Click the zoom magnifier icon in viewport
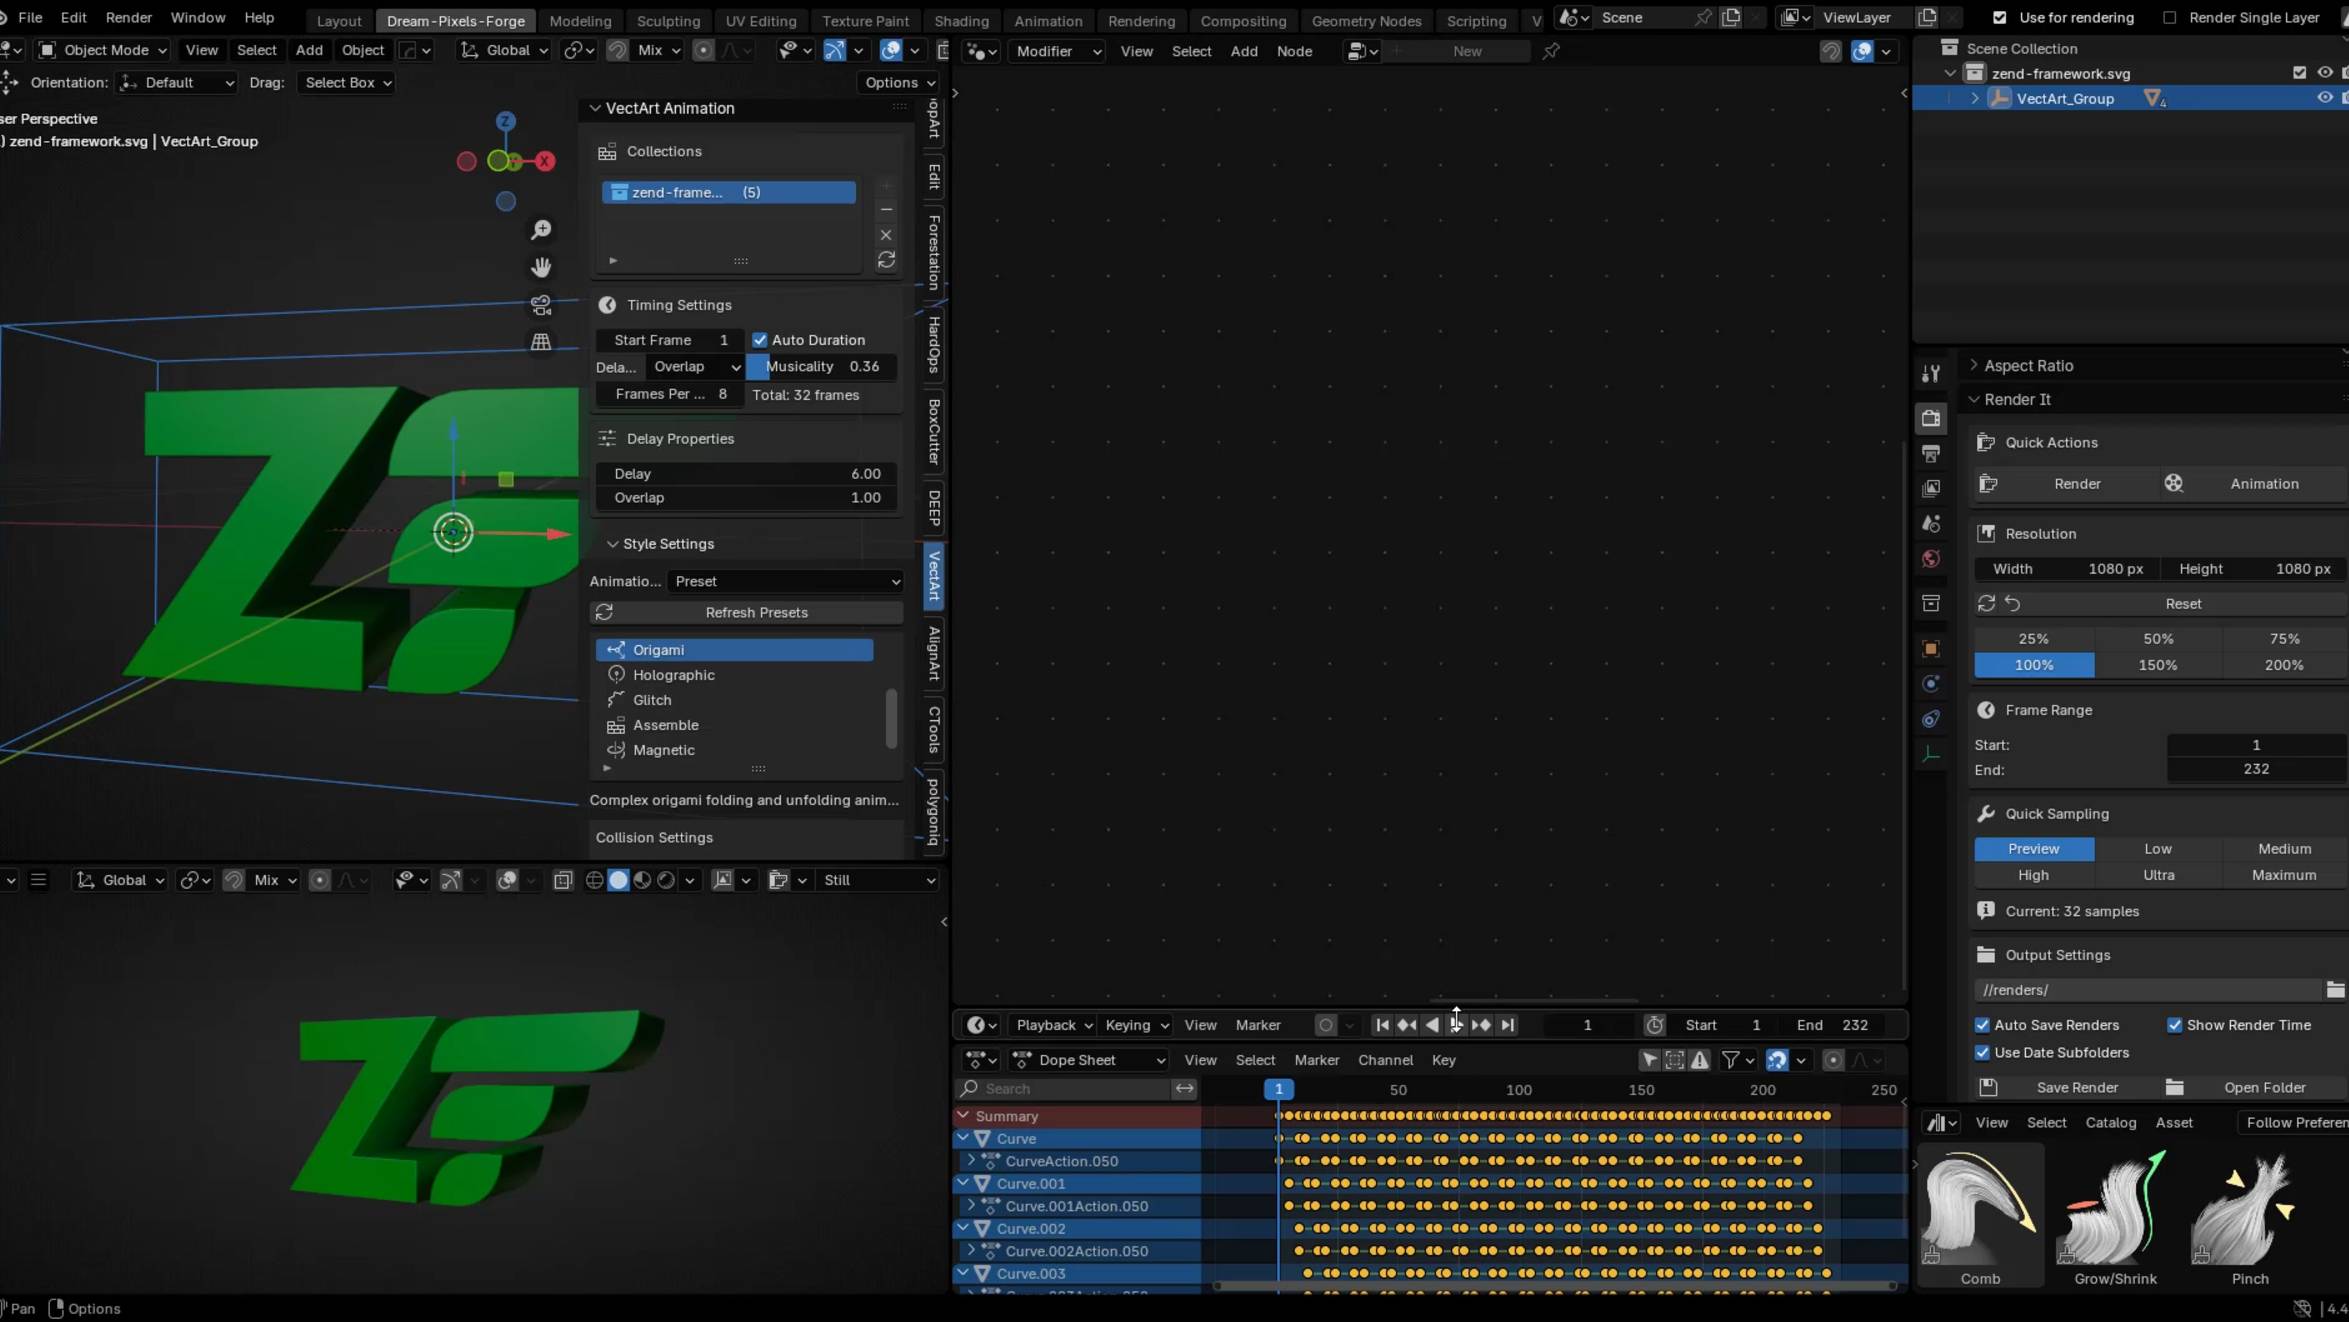Screen dimensions: 2349x1322 541,230
